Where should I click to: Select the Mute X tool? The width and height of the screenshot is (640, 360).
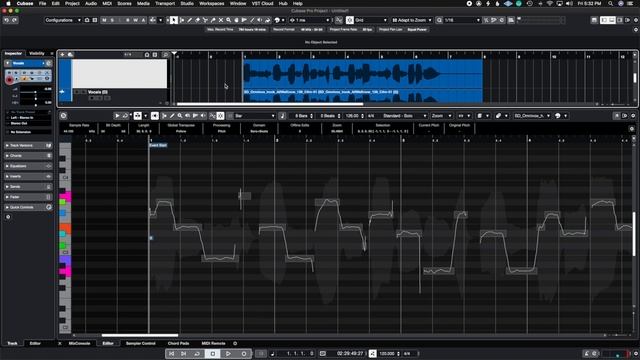click(x=221, y=20)
